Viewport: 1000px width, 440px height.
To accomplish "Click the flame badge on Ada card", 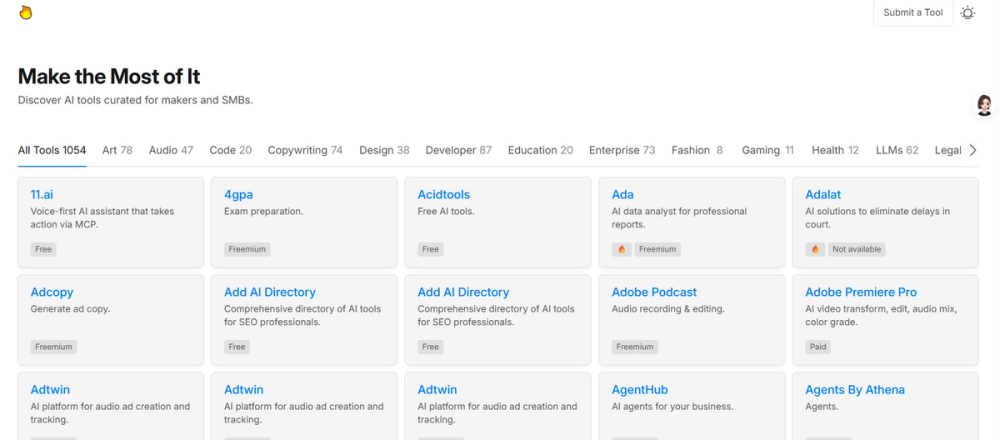I will (x=622, y=249).
